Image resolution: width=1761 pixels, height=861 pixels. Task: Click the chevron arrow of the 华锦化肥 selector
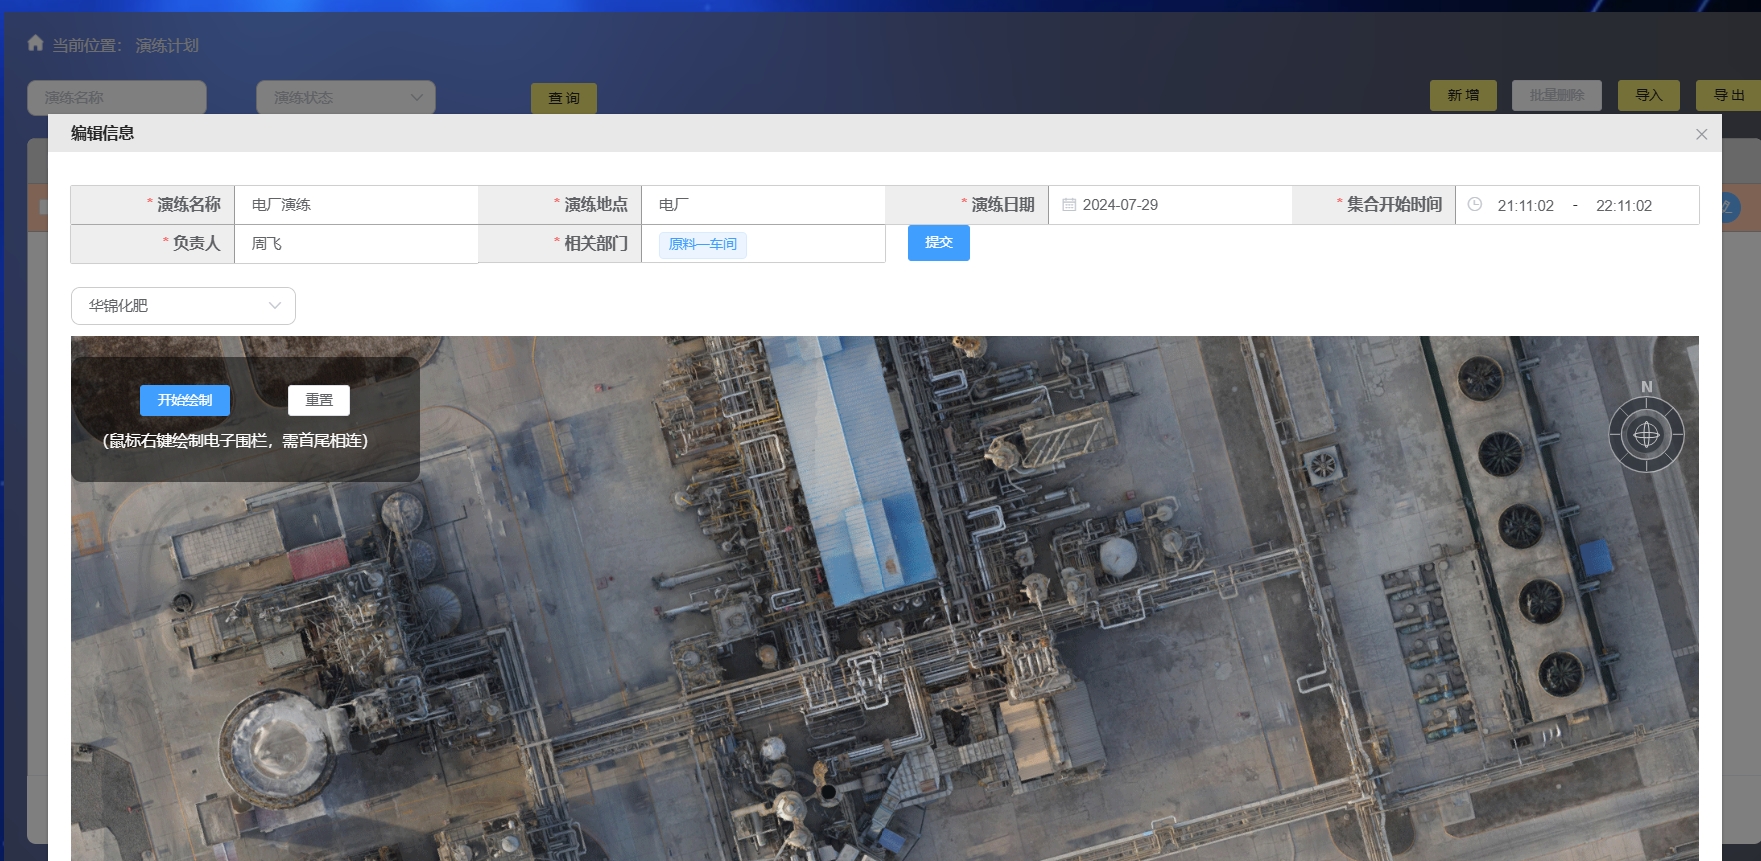tap(275, 306)
